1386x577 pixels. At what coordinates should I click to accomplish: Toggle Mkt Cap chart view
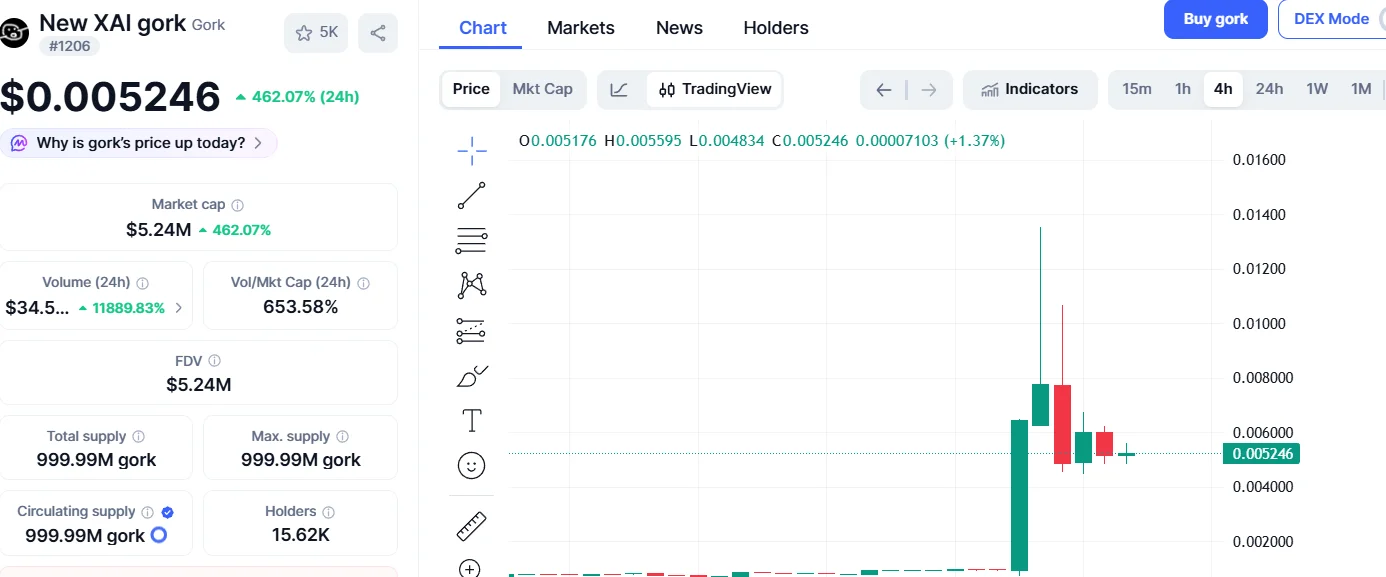coord(543,89)
